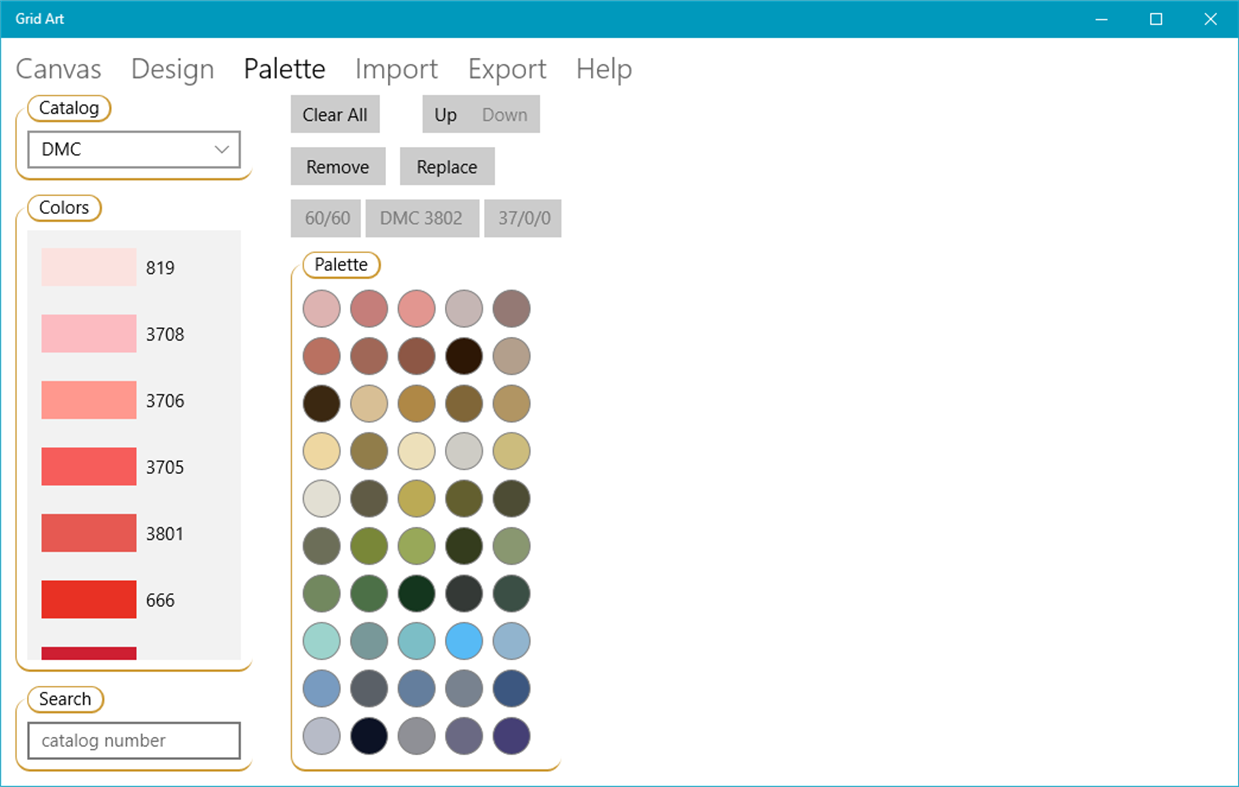This screenshot has height=787, width=1239.
Task: Open the Catalog dropdown
Action: [x=134, y=149]
